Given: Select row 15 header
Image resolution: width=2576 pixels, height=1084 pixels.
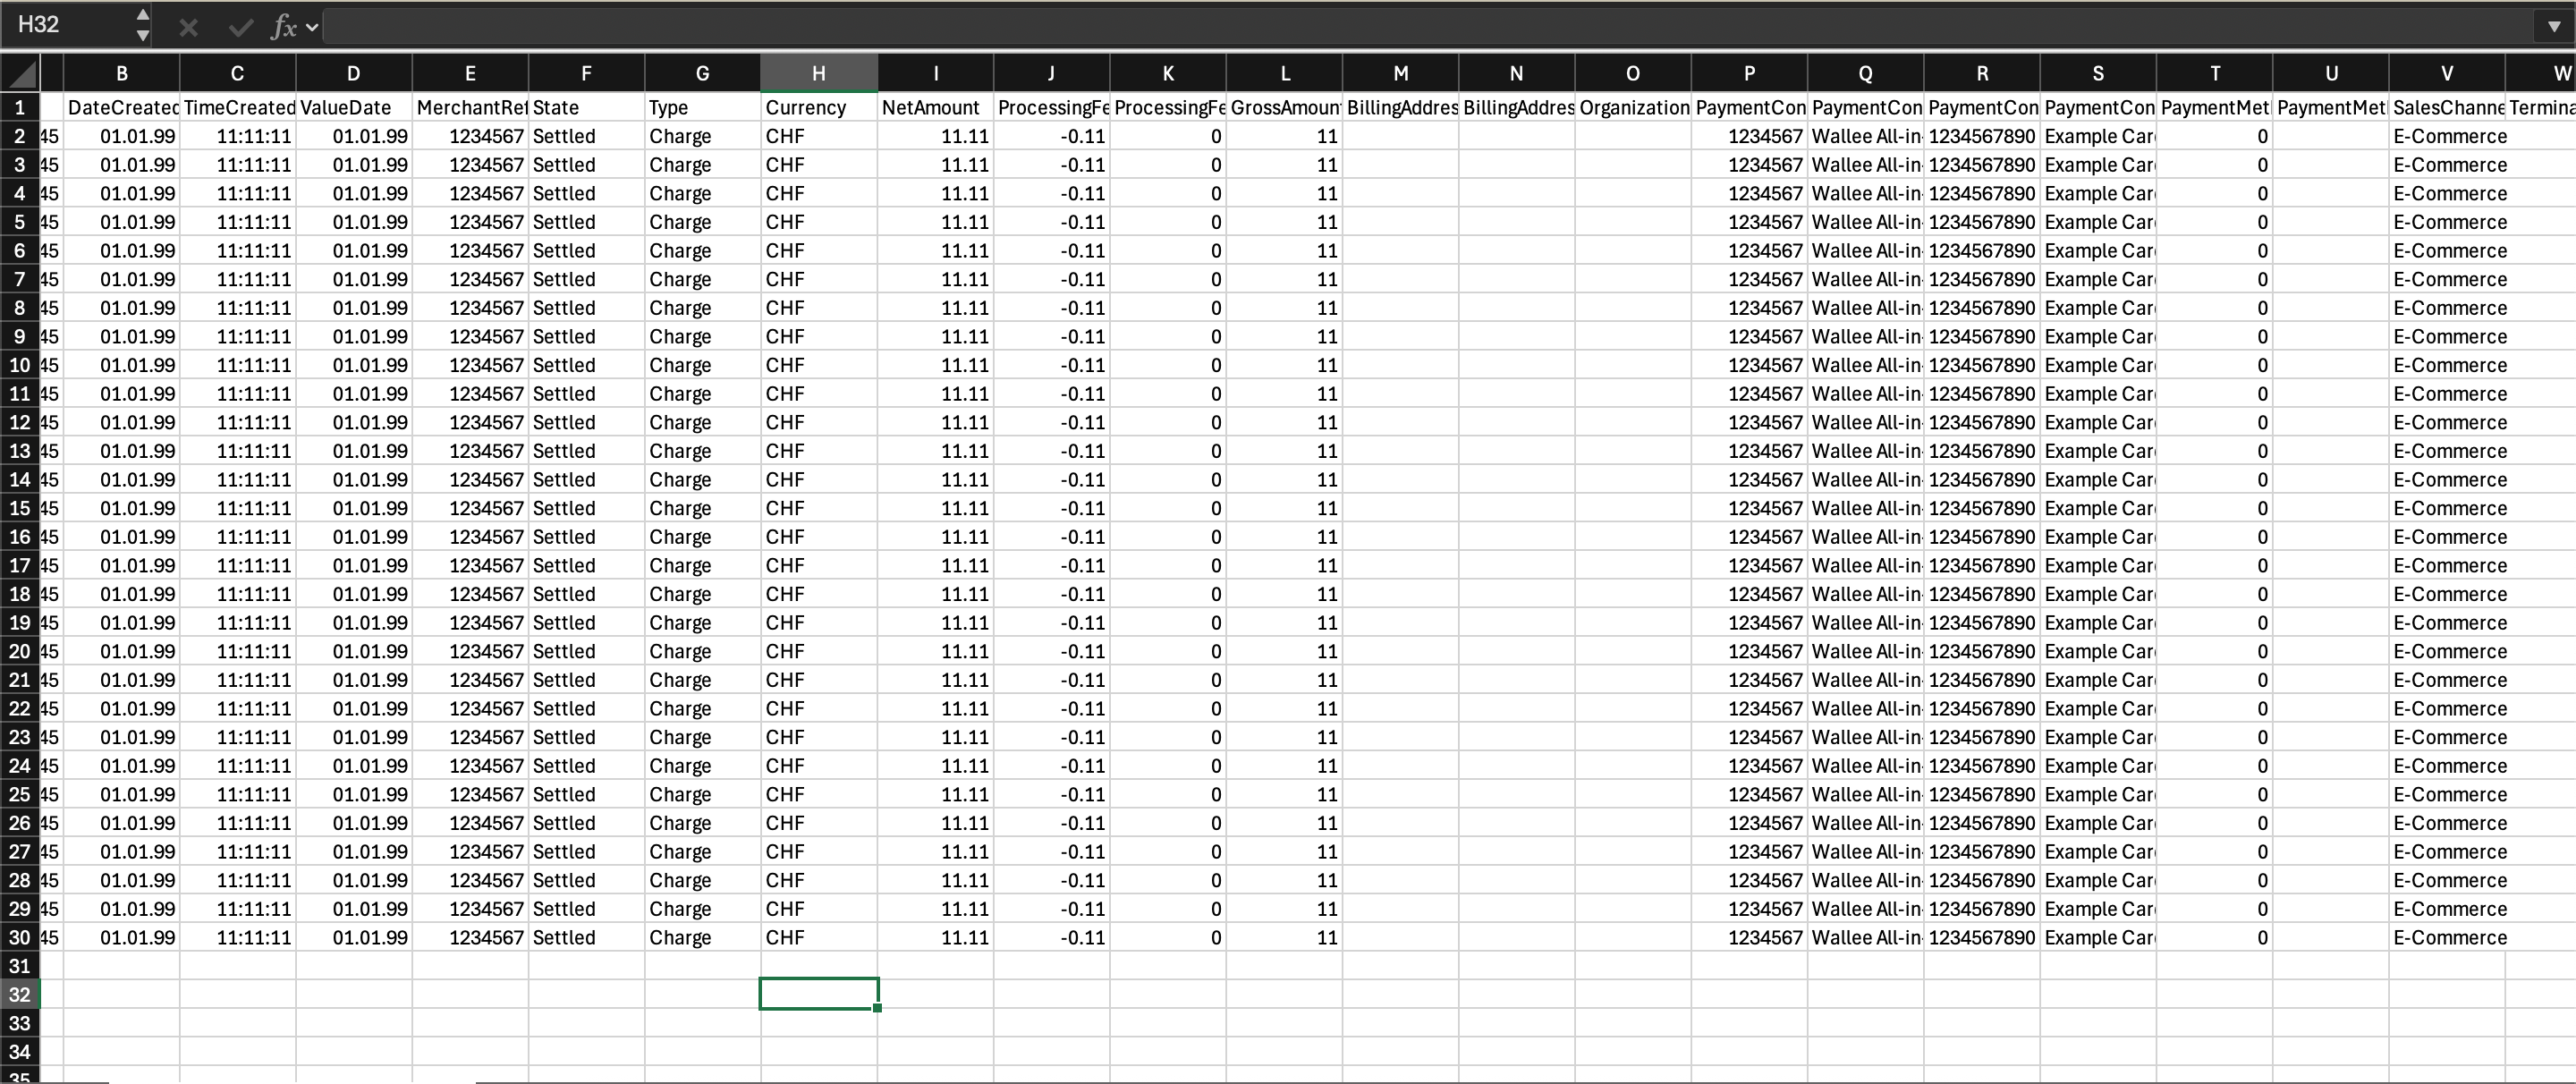Looking at the screenshot, I should (20, 508).
